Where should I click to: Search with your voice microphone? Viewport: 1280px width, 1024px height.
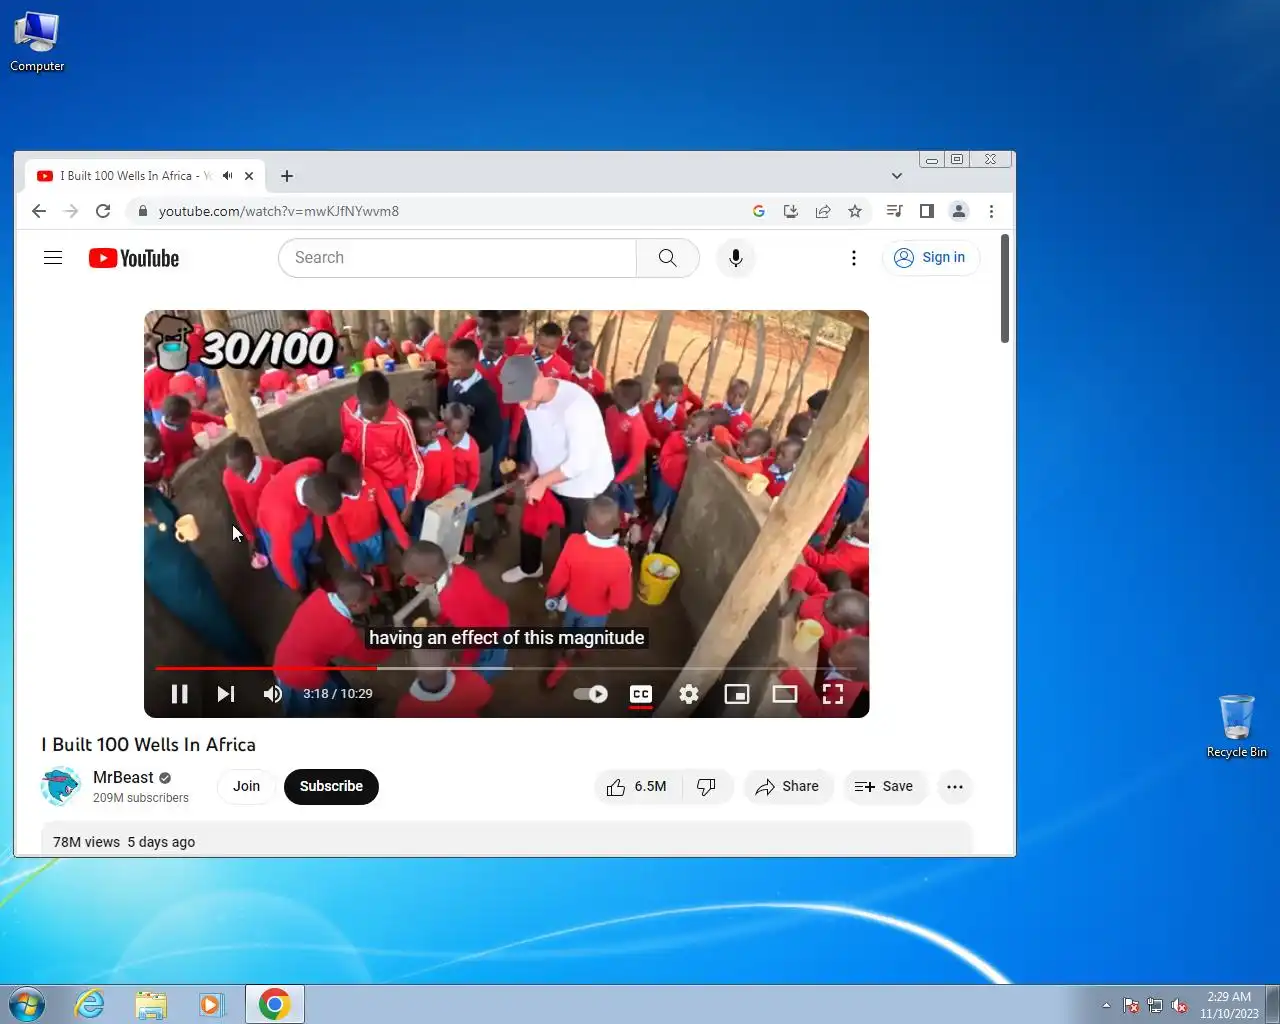click(x=736, y=258)
